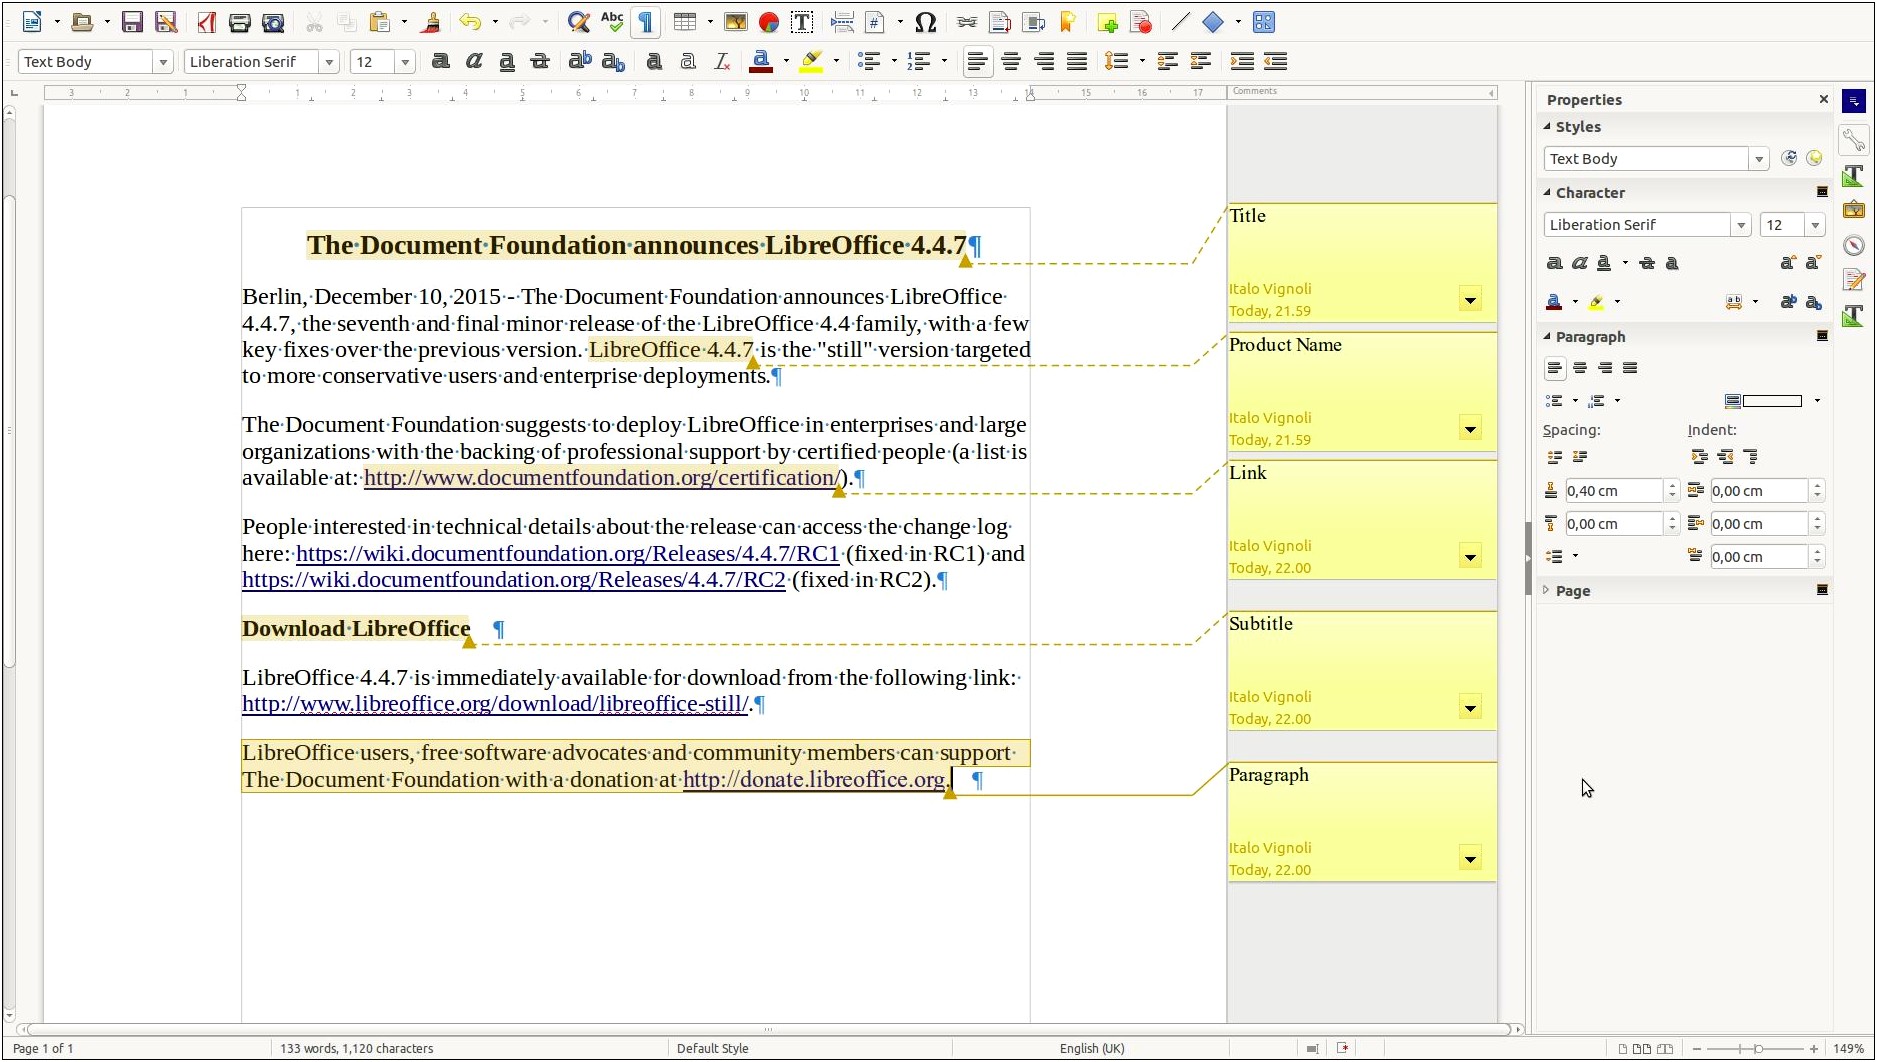Click the Basic Shapes diamond icon

pos(1213,22)
